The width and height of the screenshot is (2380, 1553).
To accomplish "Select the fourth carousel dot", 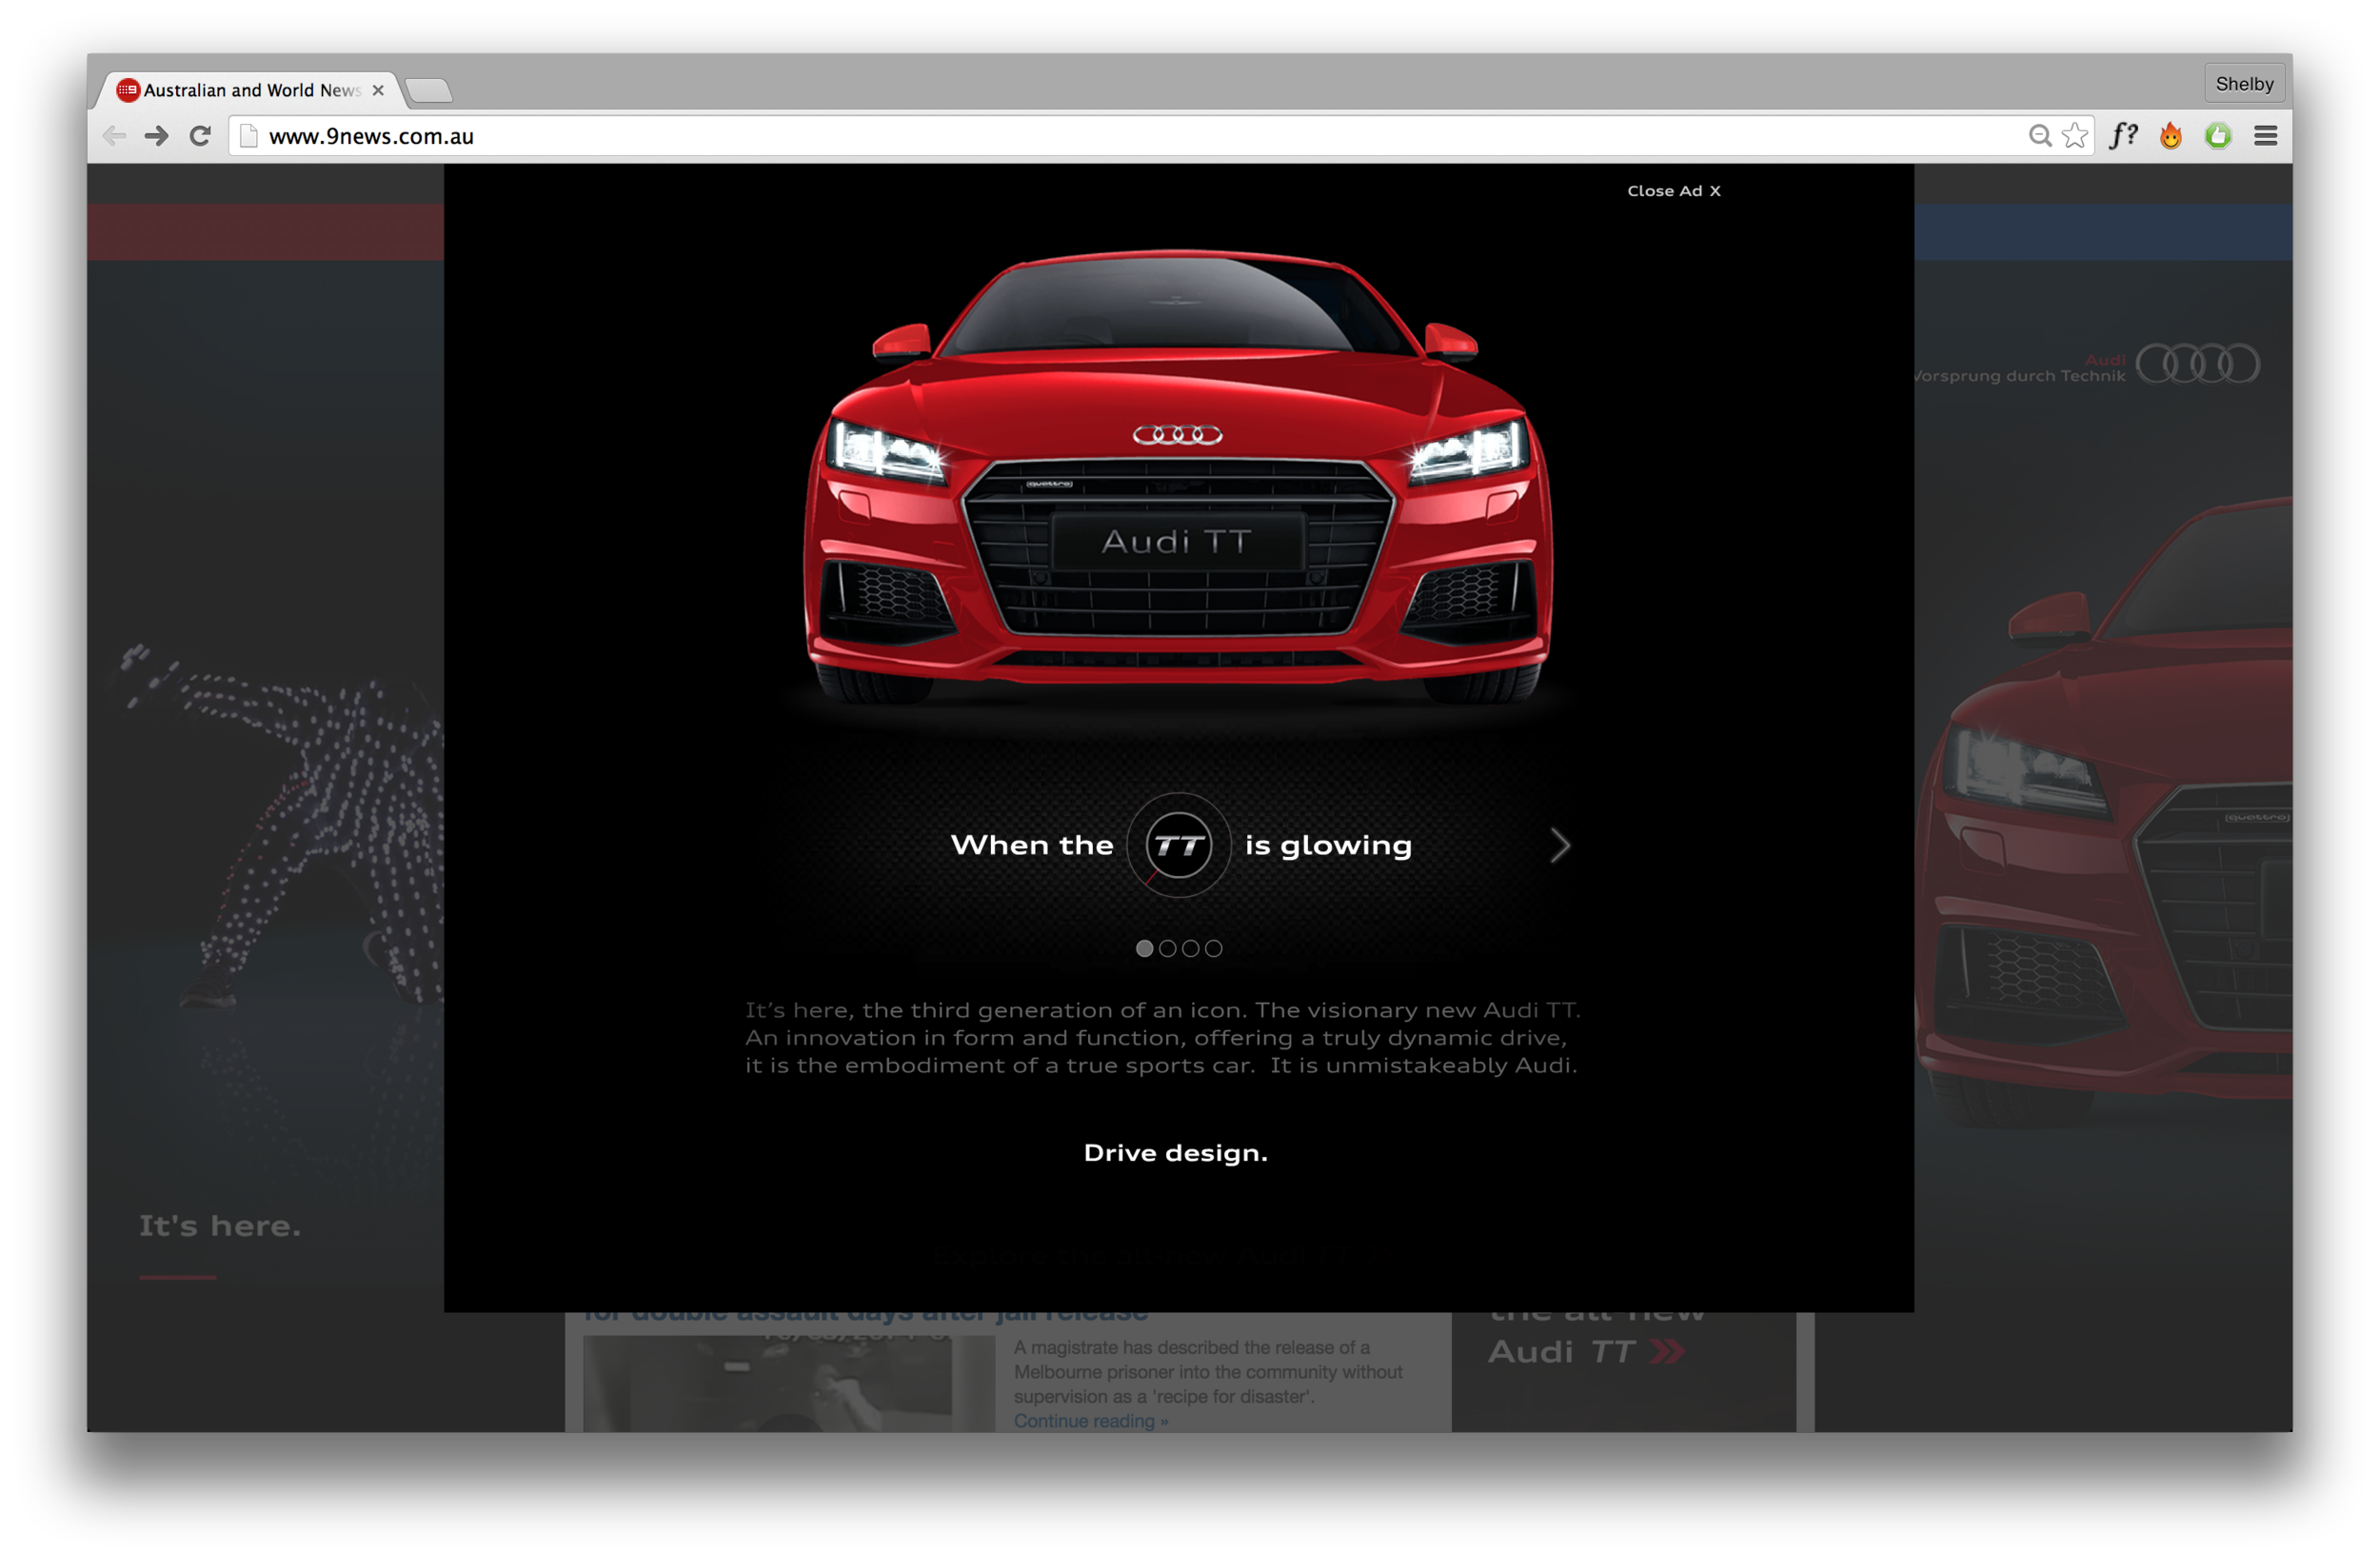I will (x=1213, y=948).
